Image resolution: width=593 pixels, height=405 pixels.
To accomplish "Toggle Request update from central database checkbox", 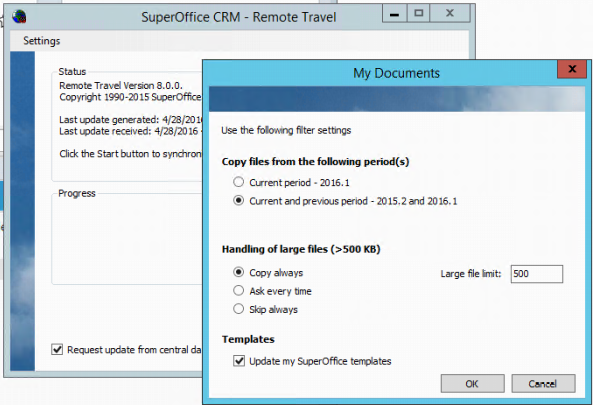I will pyautogui.click(x=57, y=349).
